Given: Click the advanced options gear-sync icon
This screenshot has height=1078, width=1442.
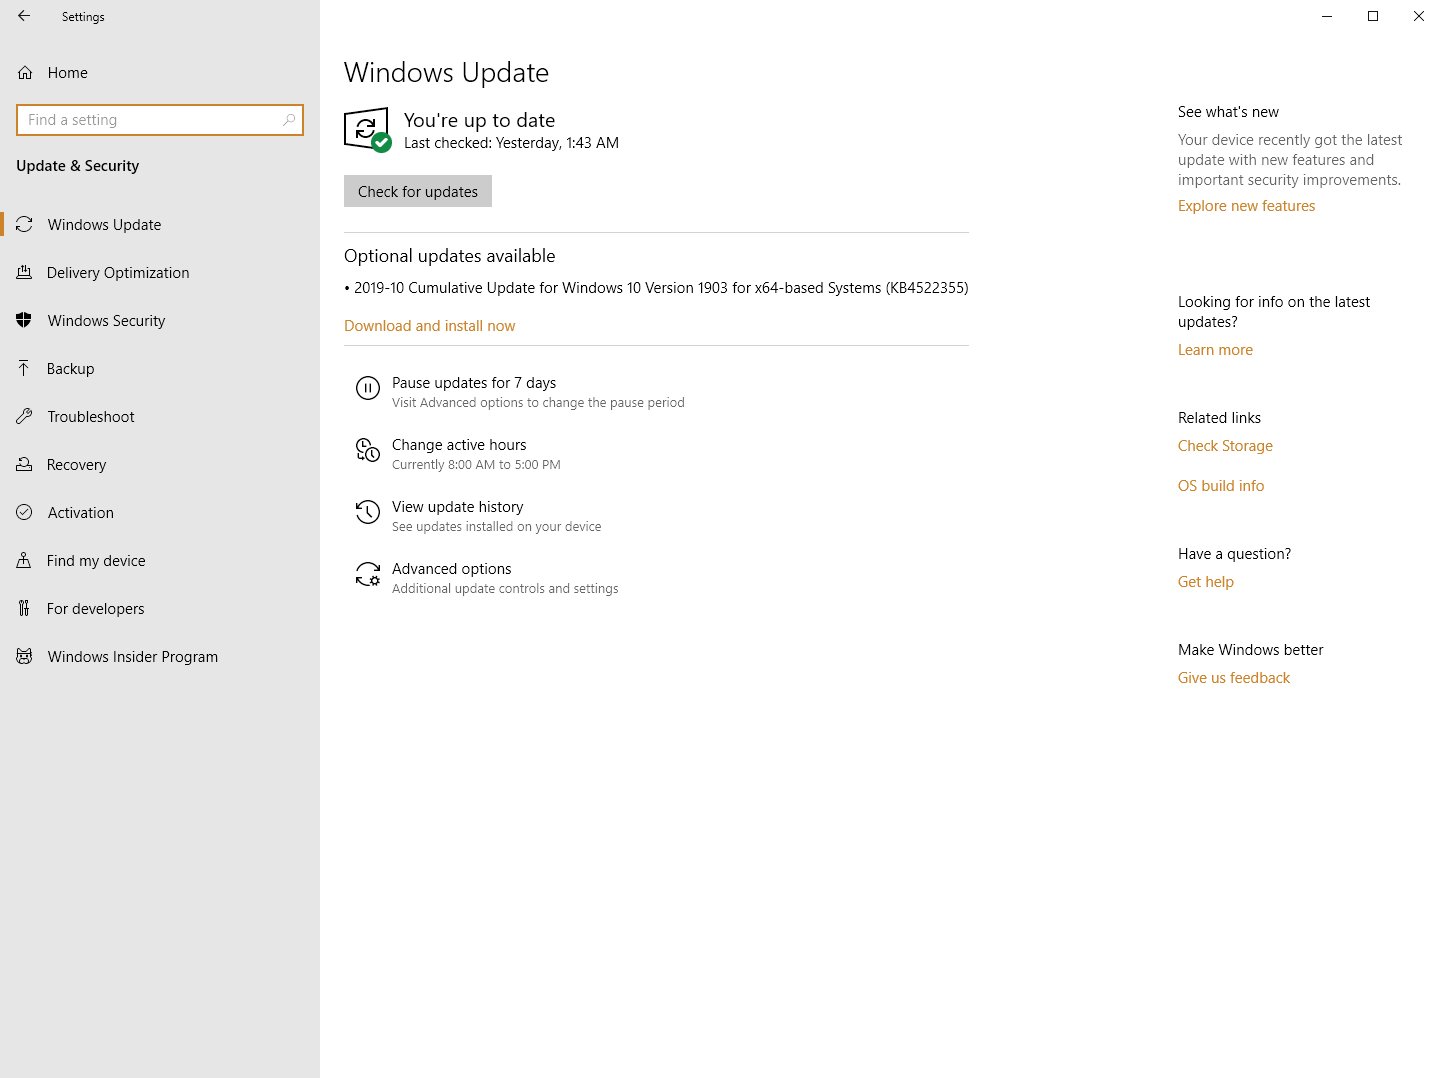Looking at the screenshot, I should point(368,574).
